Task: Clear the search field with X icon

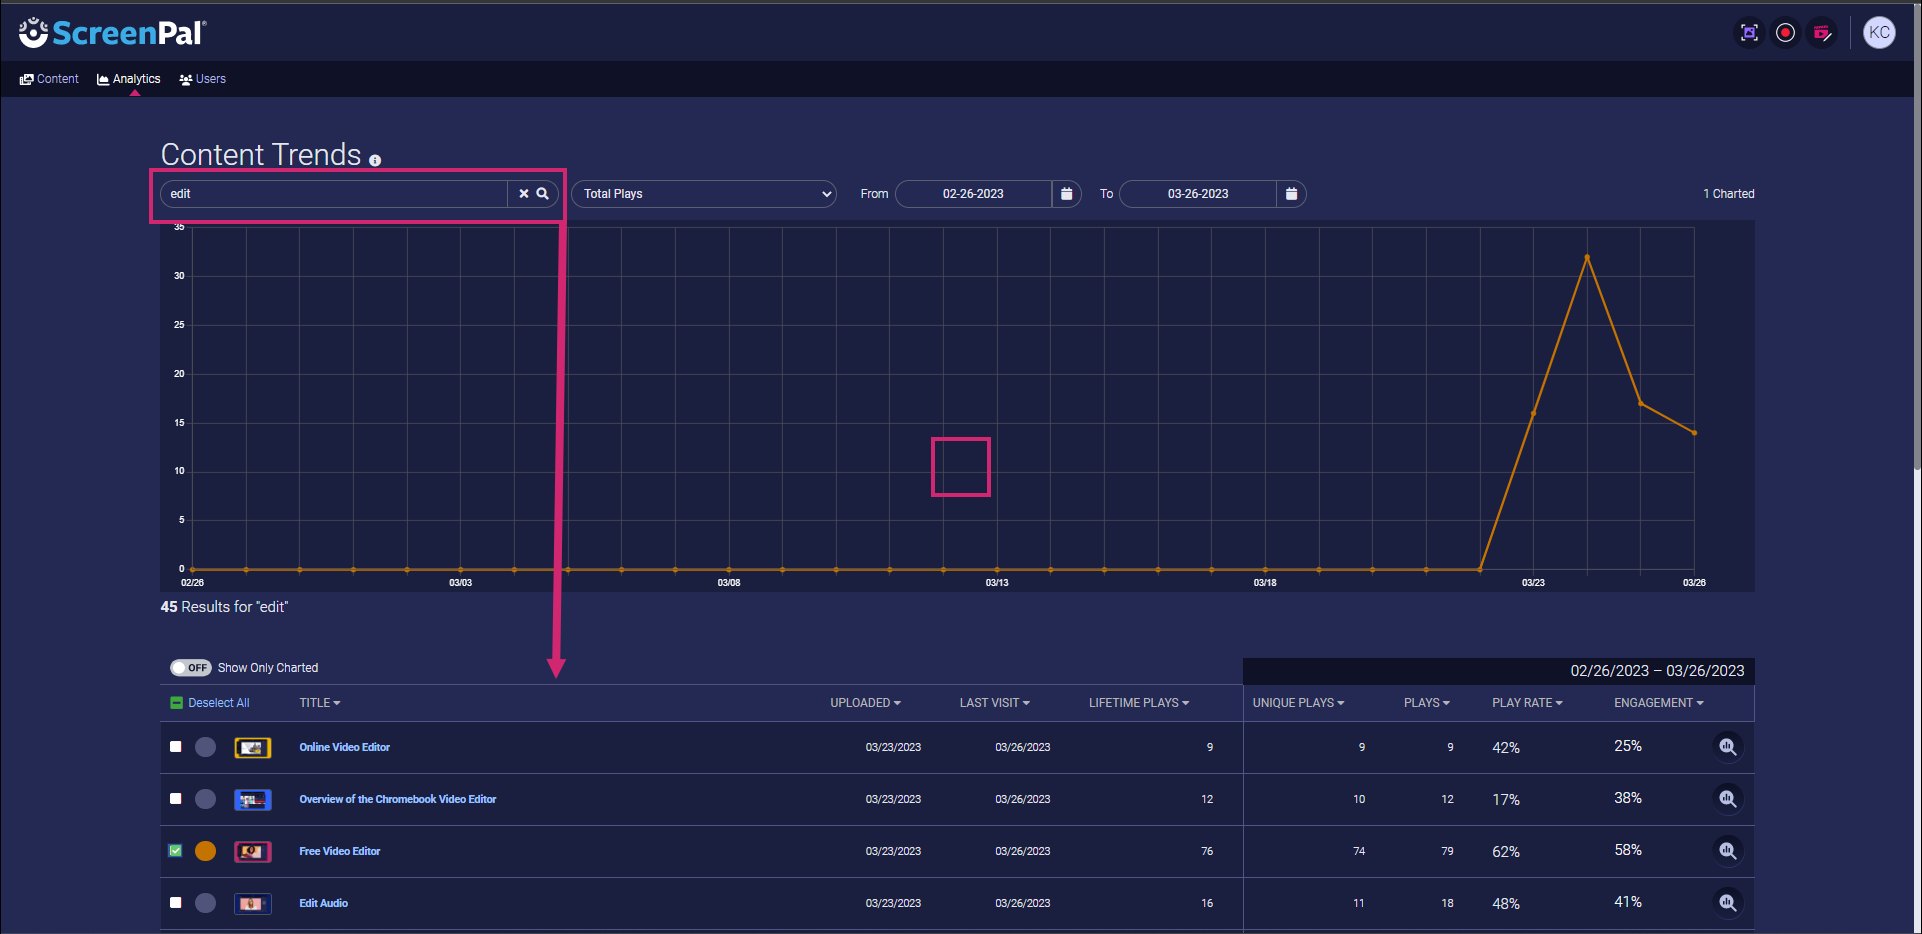Action: (x=523, y=194)
